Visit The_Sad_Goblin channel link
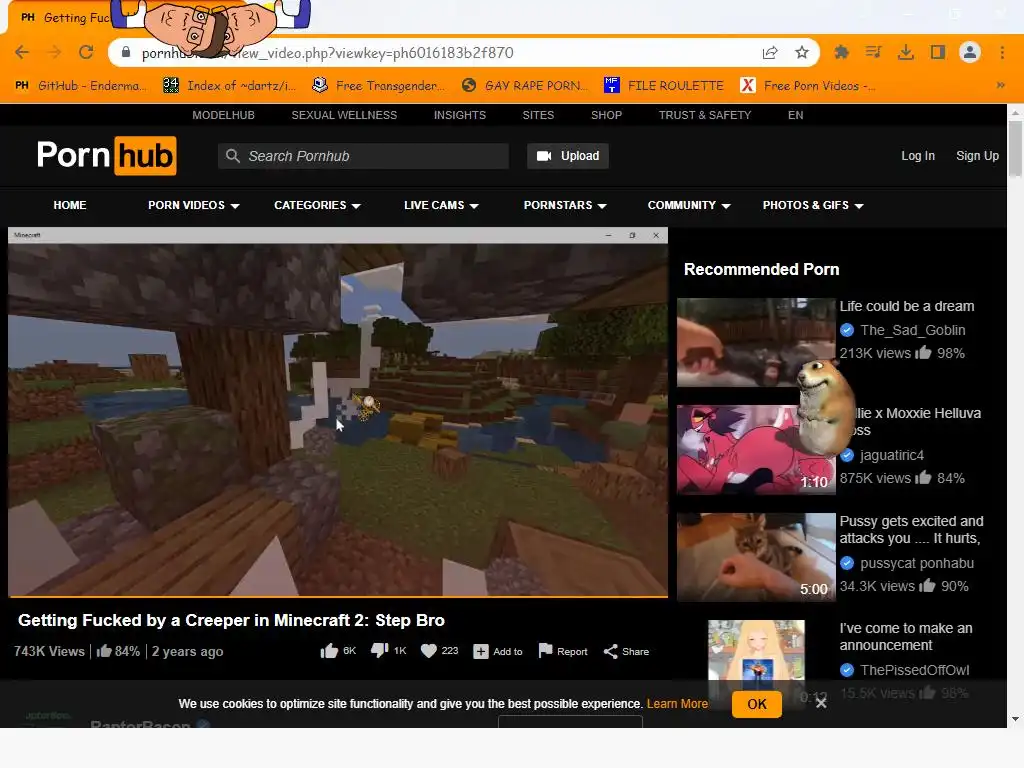 pos(912,330)
